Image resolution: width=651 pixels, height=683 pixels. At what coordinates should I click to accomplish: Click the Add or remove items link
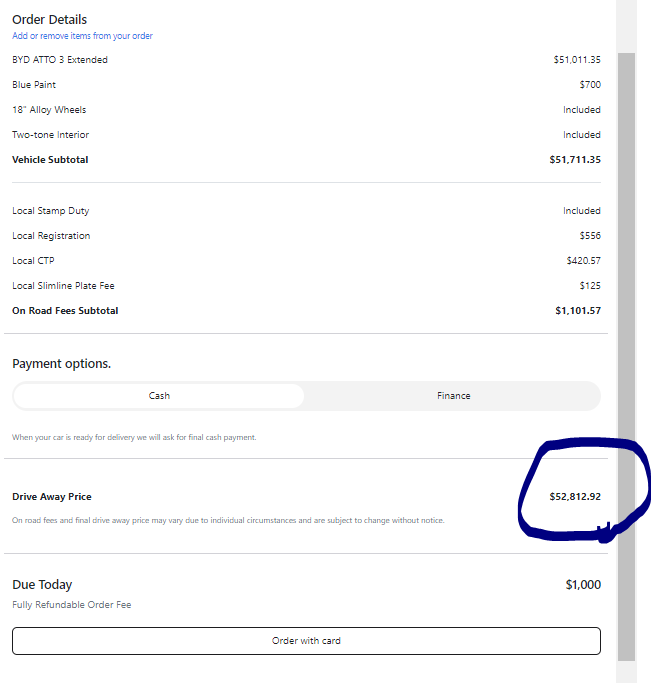pyautogui.click(x=82, y=36)
